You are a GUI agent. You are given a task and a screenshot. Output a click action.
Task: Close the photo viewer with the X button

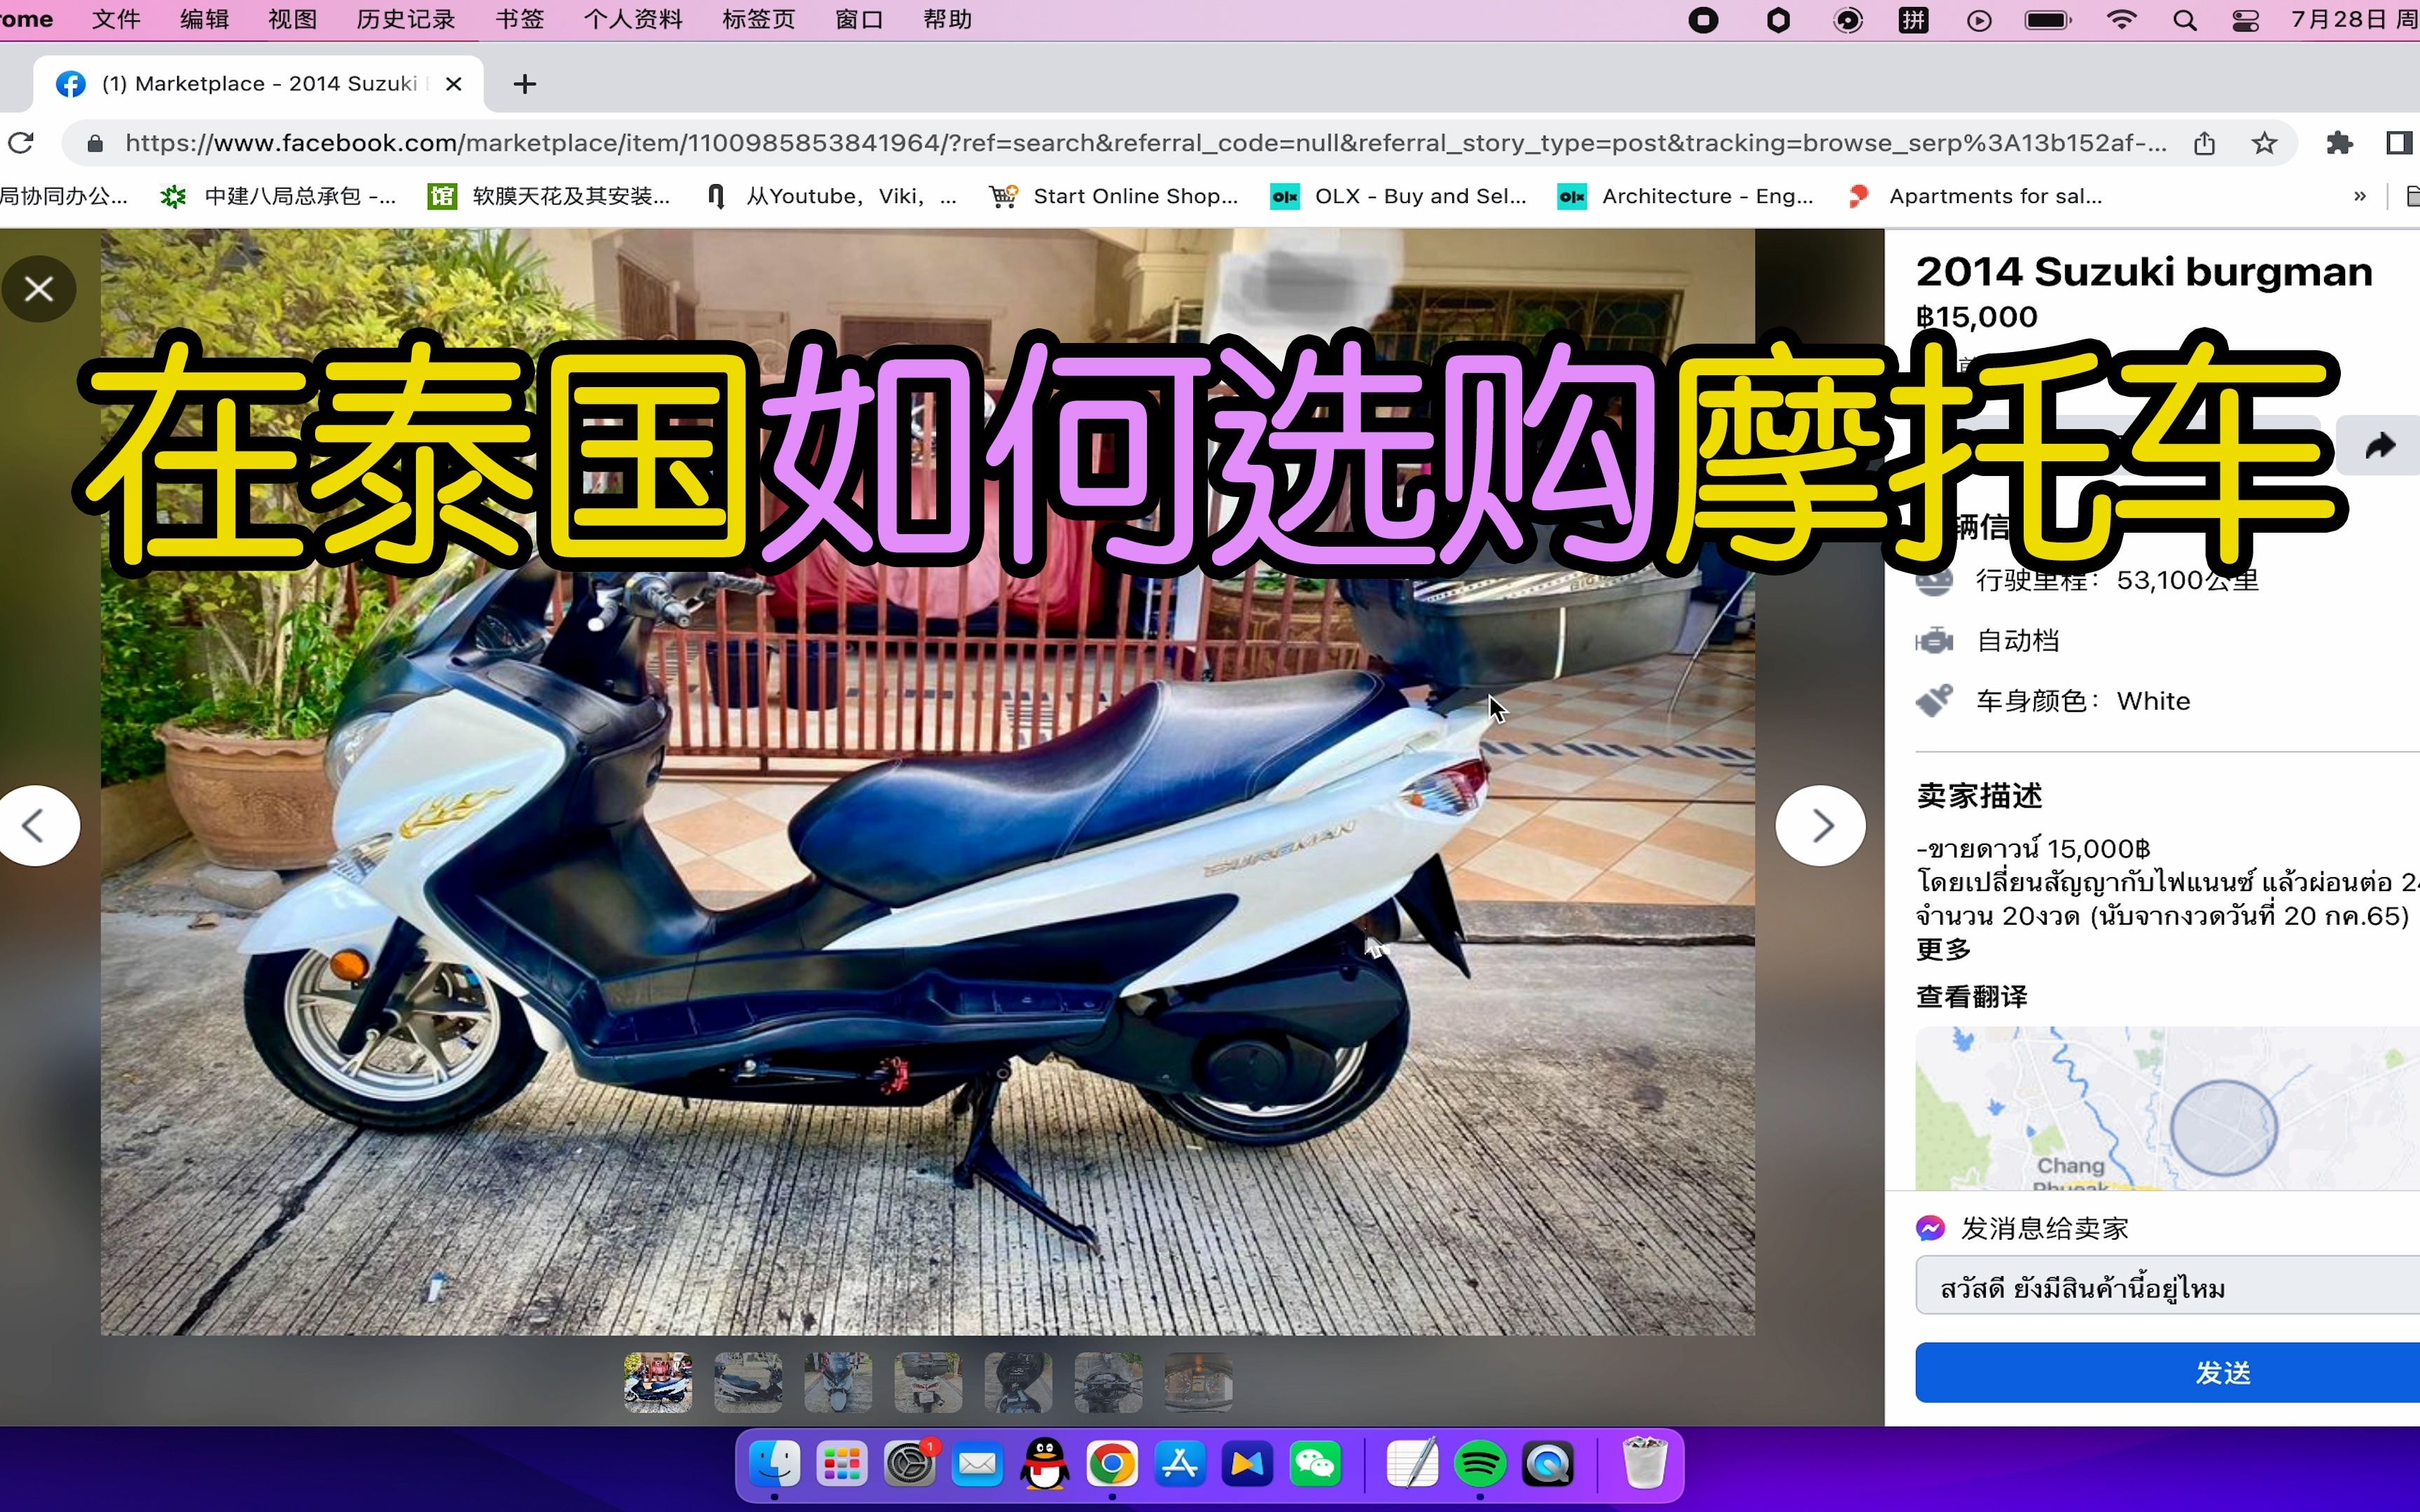pyautogui.click(x=39, y=289)
